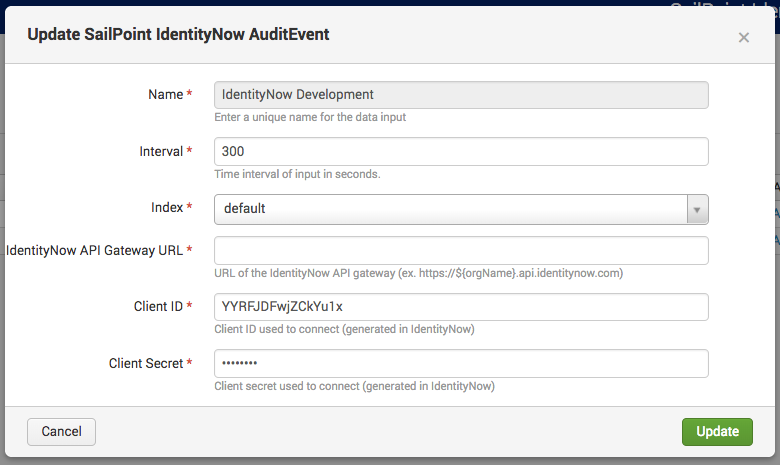Click the IdentityNow API Gateway URL field
The image size is (780, 465).
461,251
